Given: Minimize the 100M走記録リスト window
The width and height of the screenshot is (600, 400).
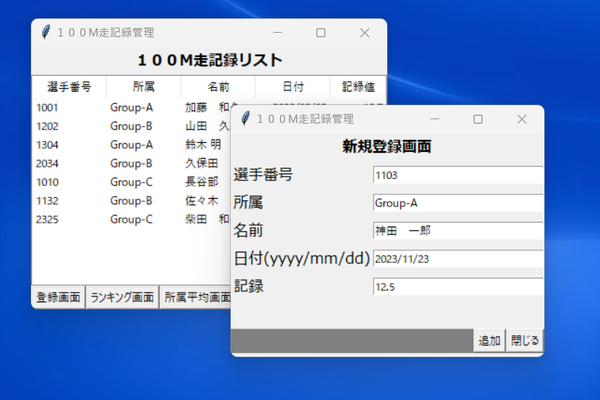Looking at the screenshot, I should pos(278,33).
